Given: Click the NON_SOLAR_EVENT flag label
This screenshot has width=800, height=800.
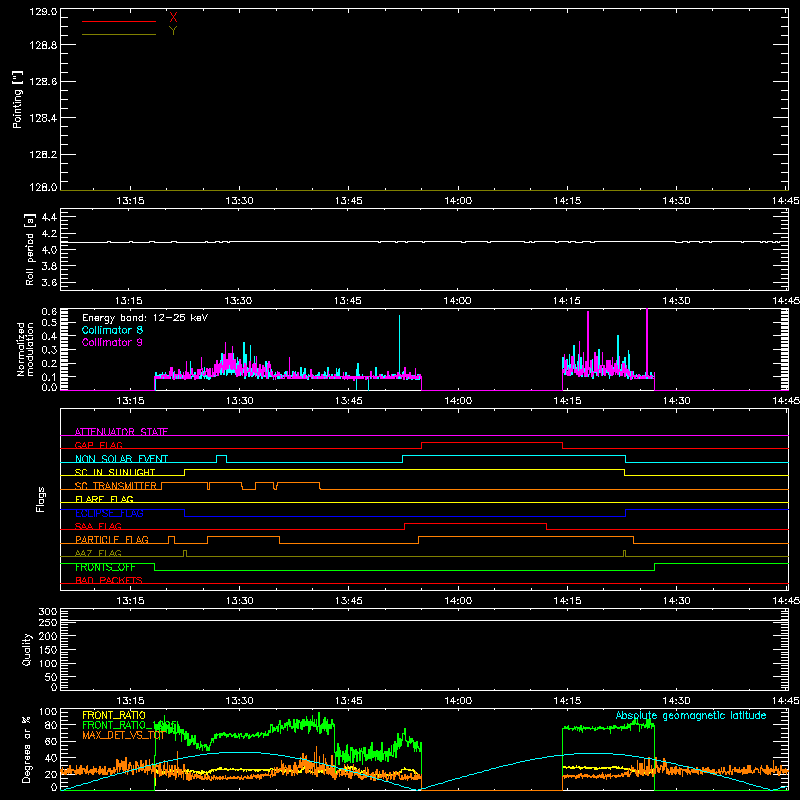Looking at the screenshot, I should [121, 459].
